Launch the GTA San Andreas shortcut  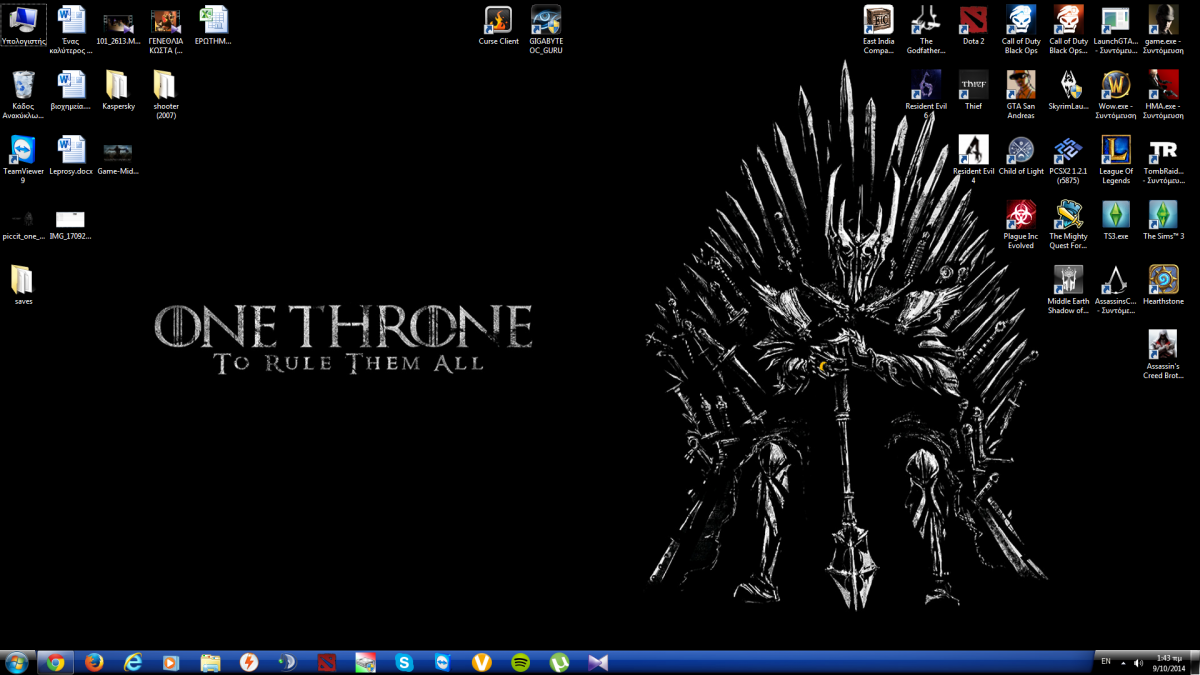(x=1021, y=95)
